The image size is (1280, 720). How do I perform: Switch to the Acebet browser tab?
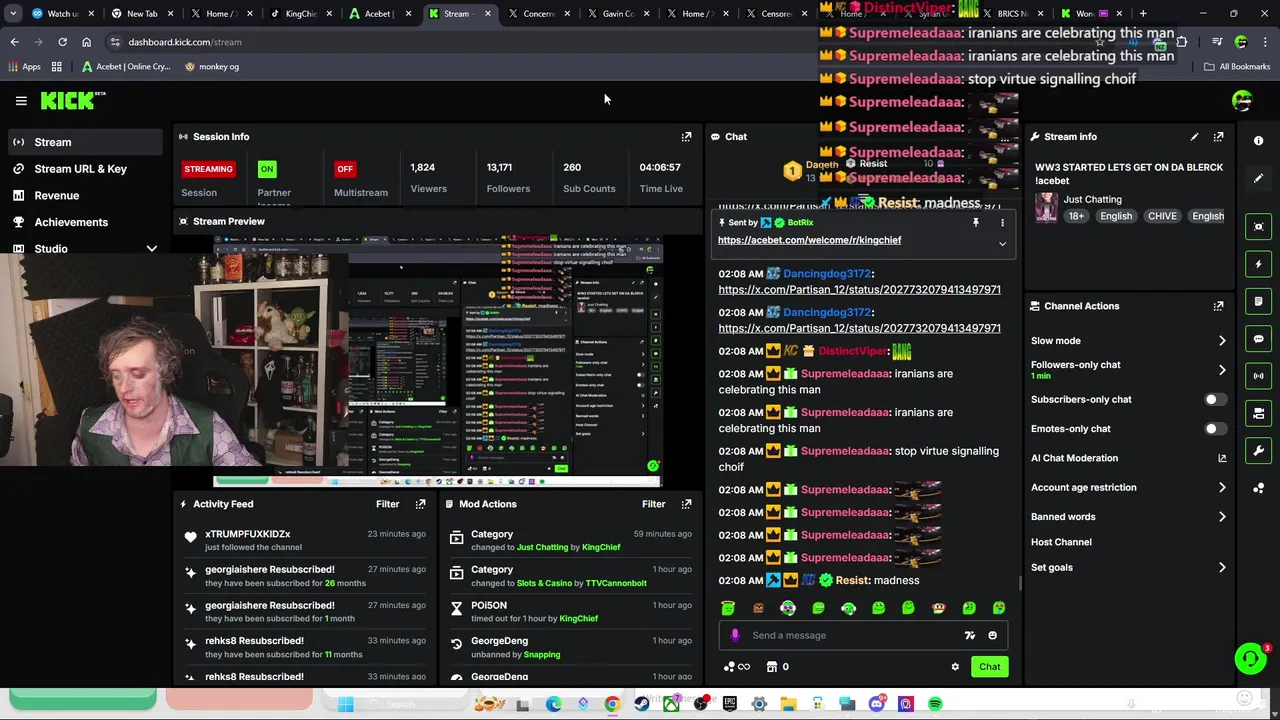click(379, 14)
